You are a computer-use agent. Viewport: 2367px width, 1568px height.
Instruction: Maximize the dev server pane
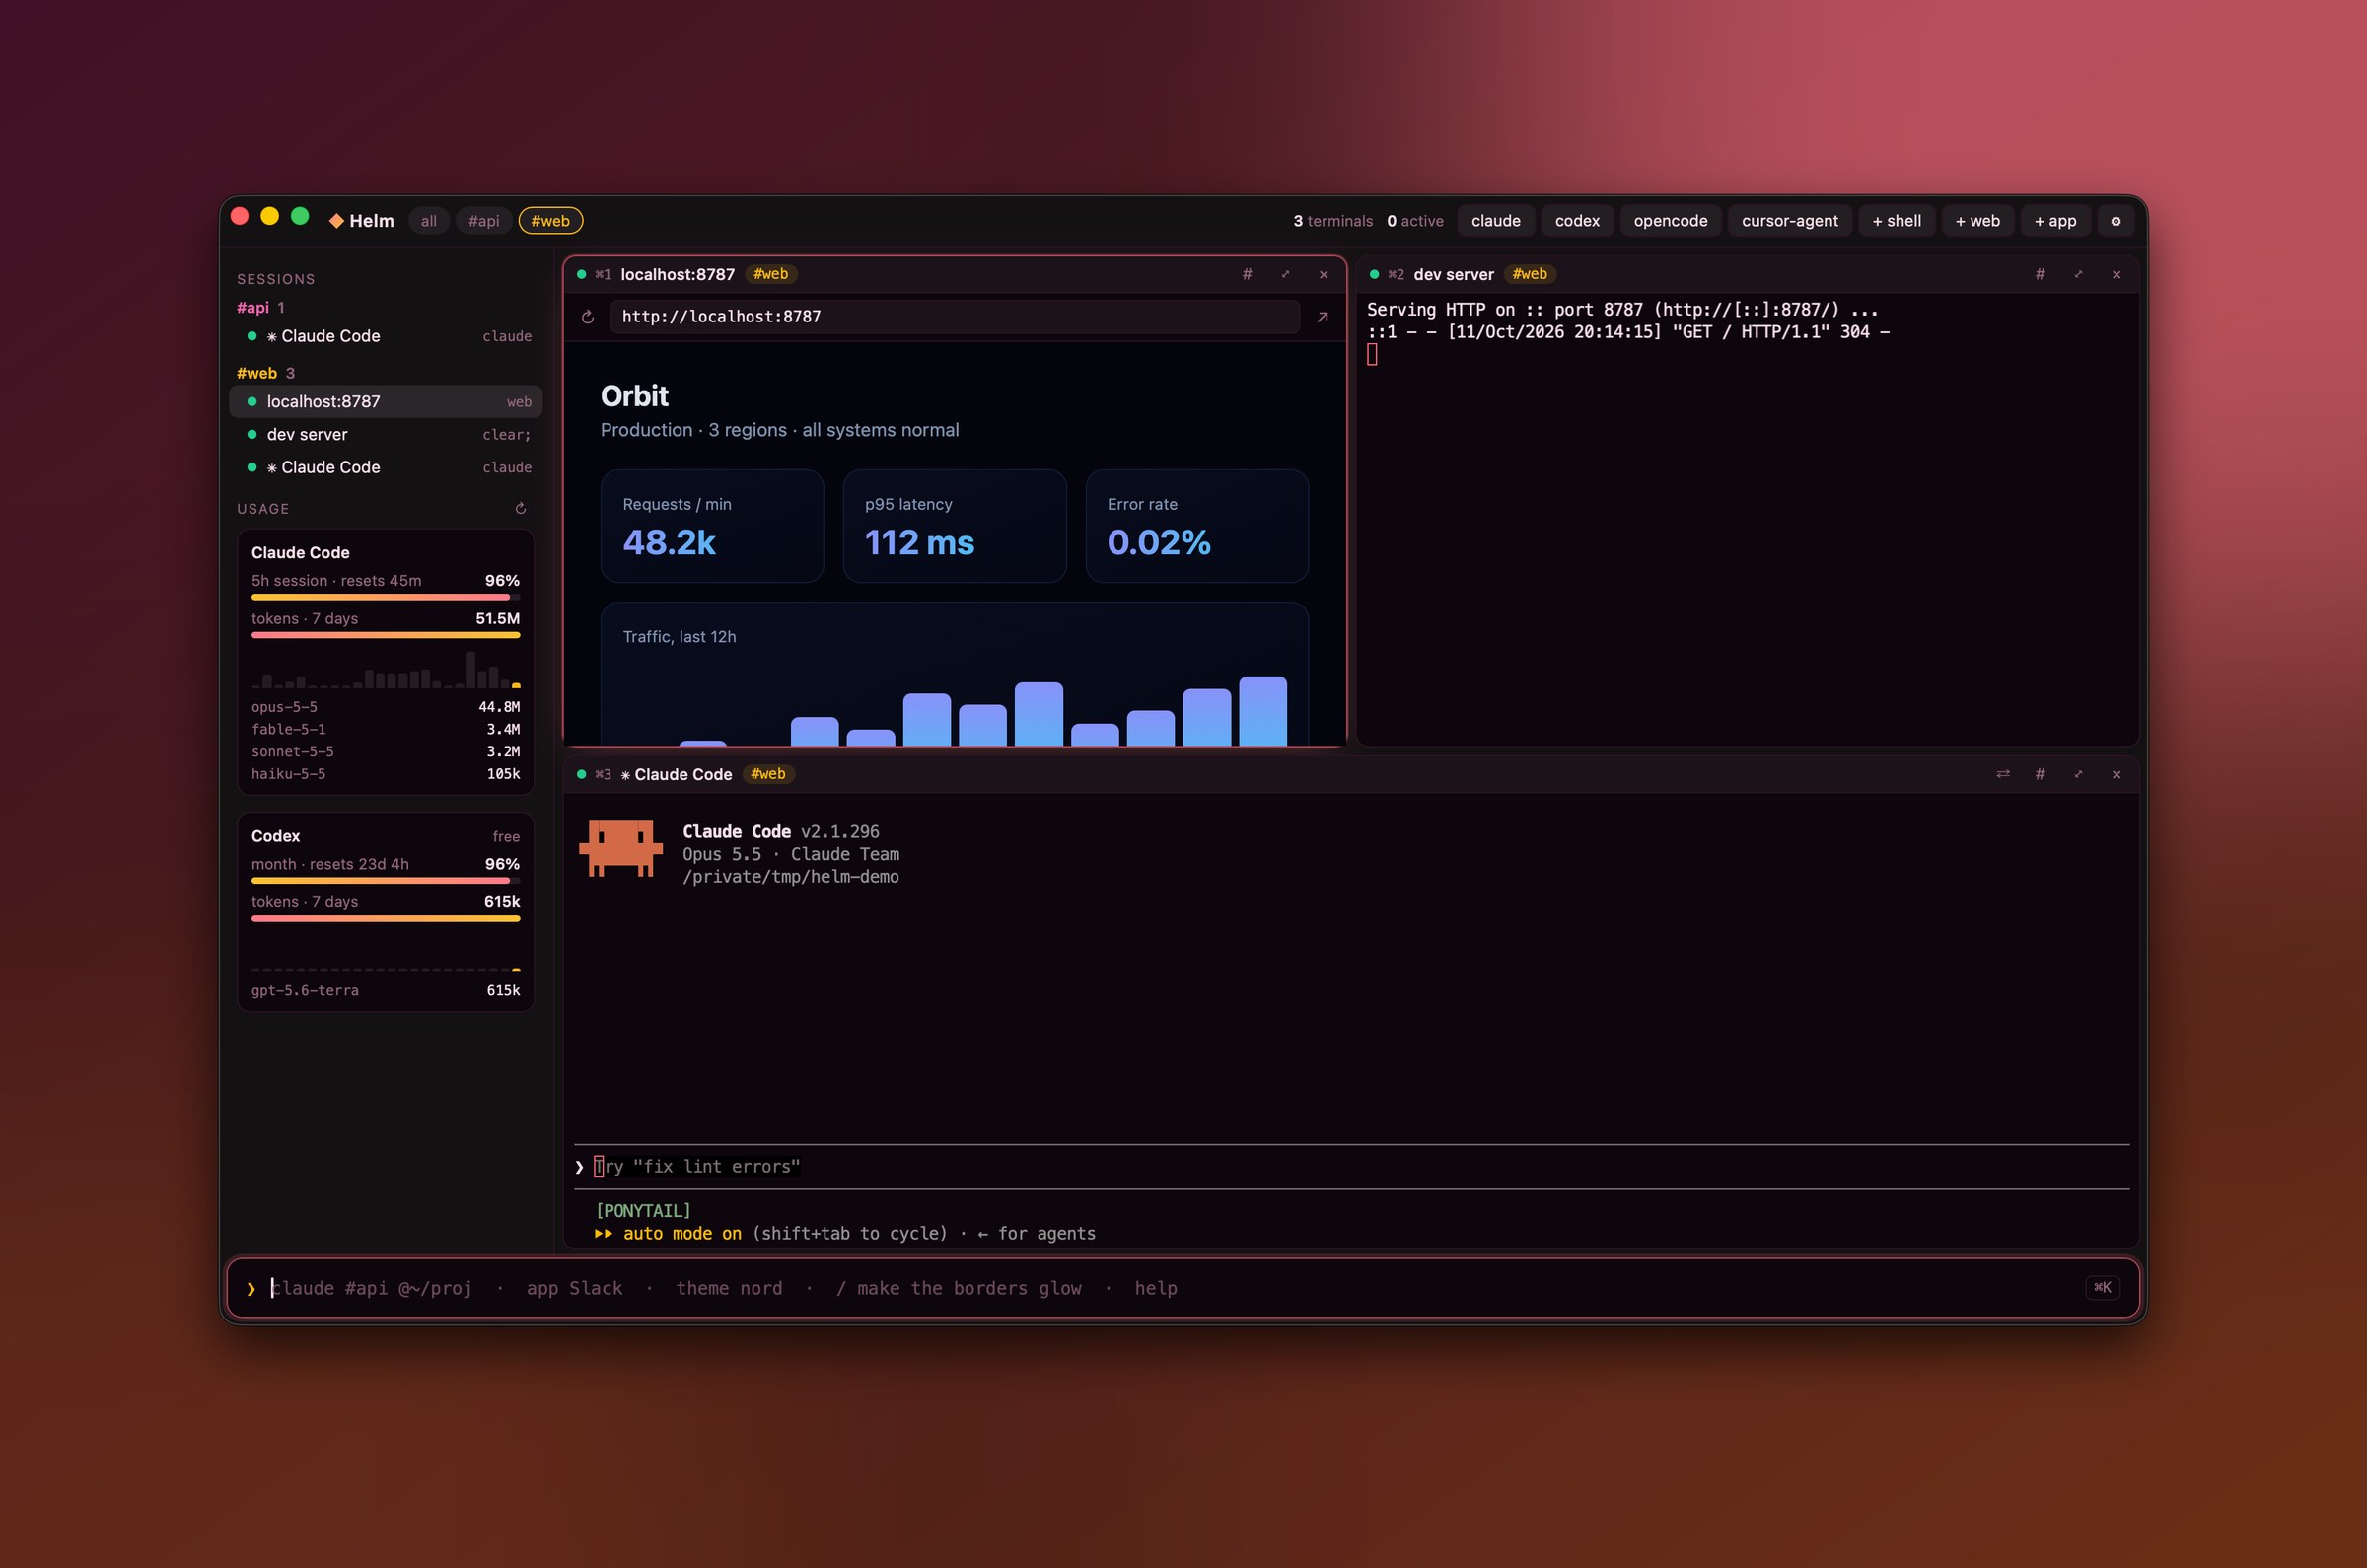pos(2078,274)
